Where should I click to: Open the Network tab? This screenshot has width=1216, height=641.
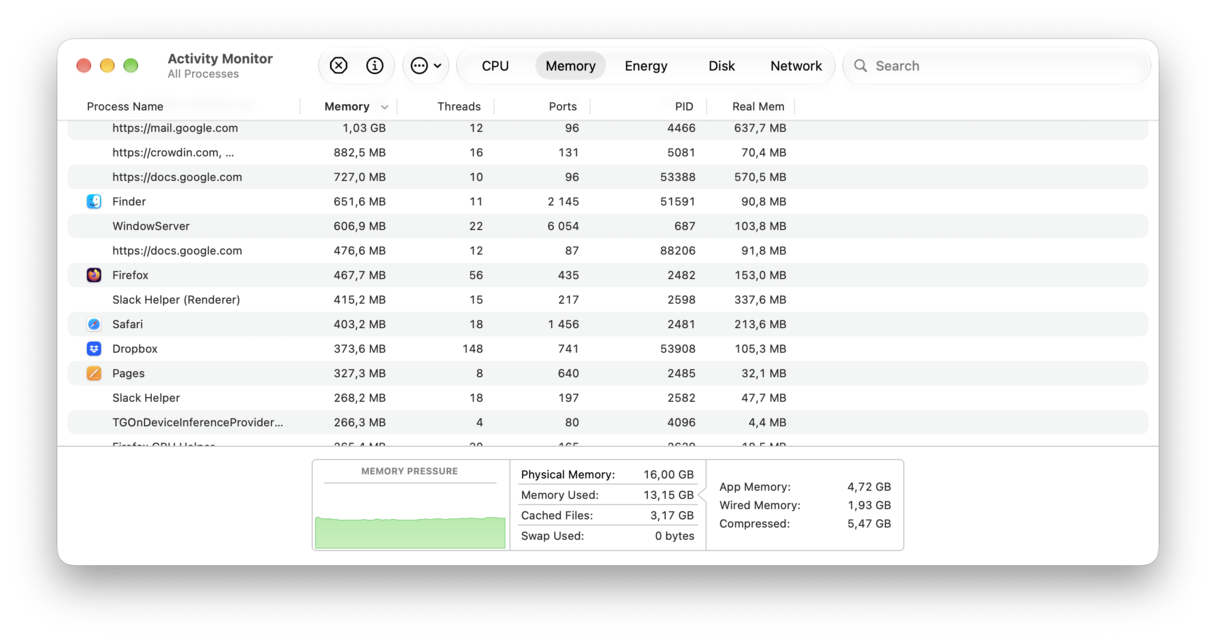796,66
